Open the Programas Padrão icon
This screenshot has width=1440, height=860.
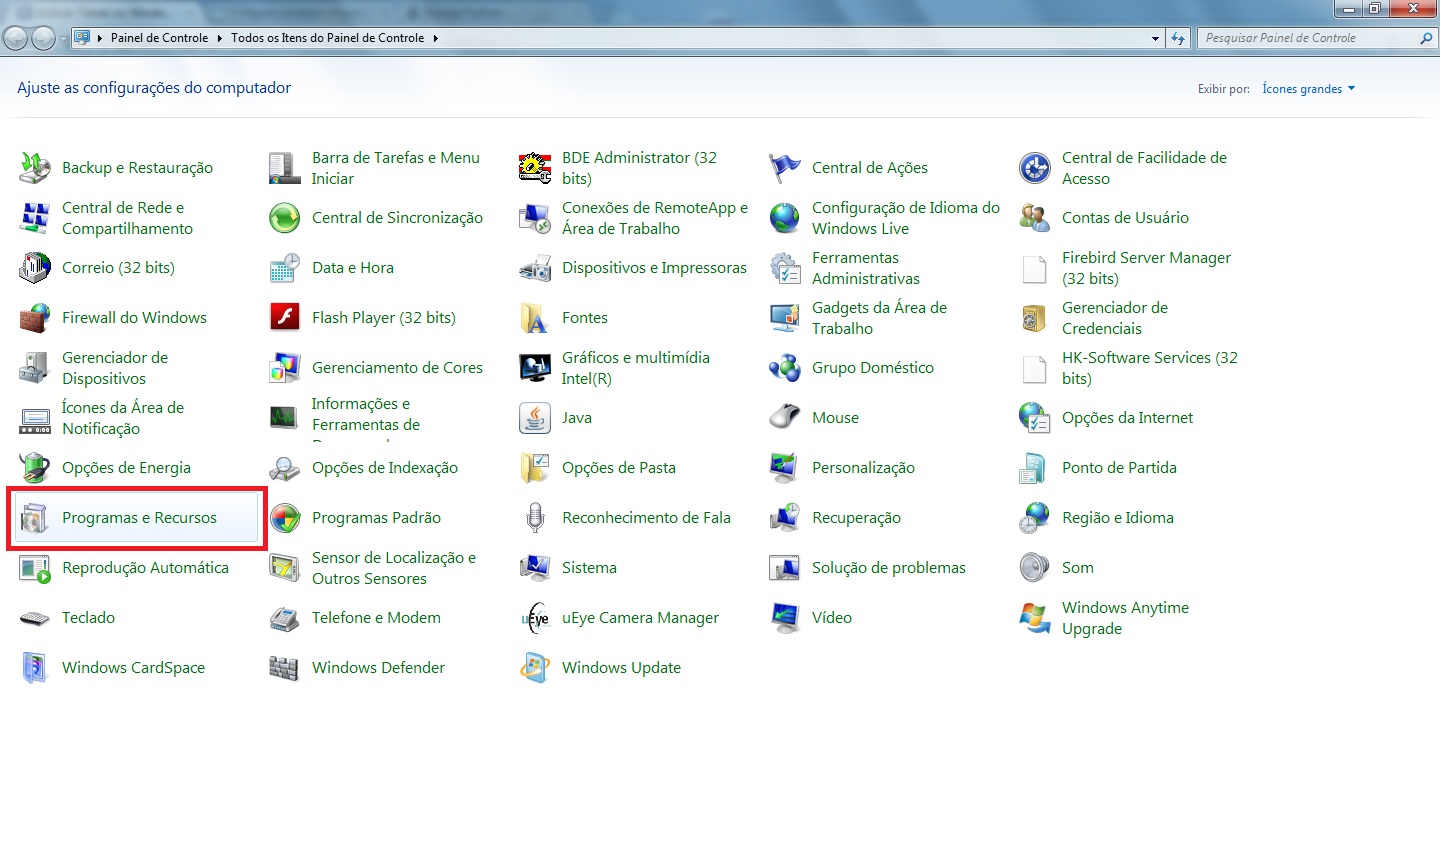tap(285, 518)
